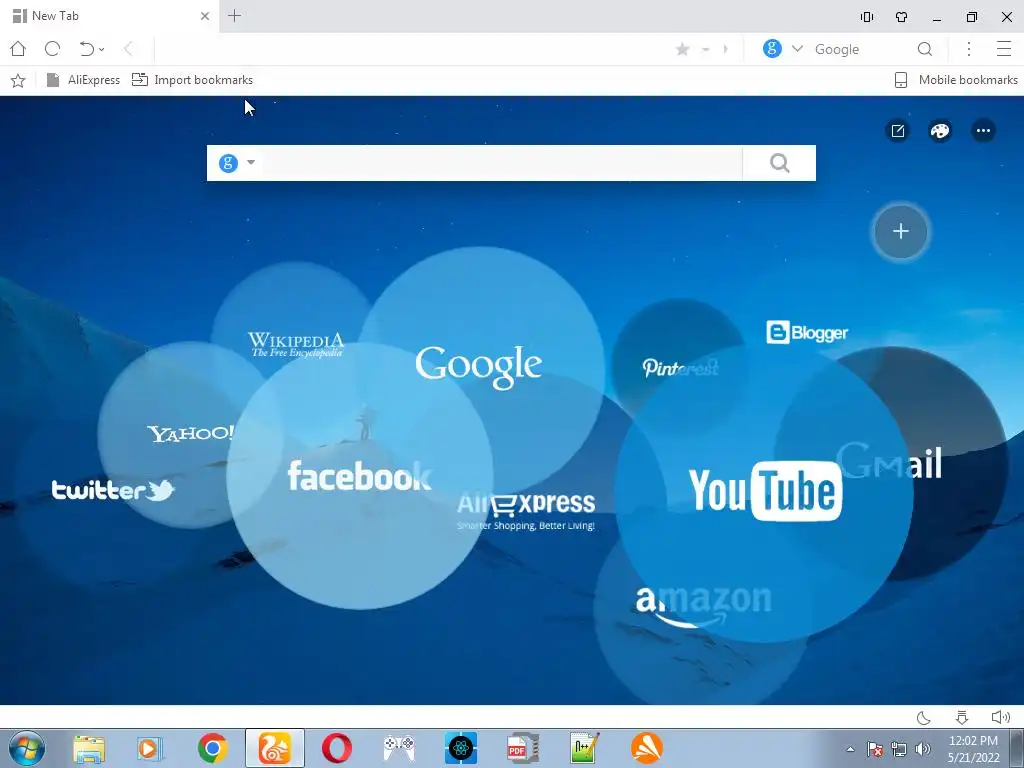The width and height of the screenshot is (1024, 768).
Task: Click the forward arrow in address bar
Action: [x=726, y=49]
